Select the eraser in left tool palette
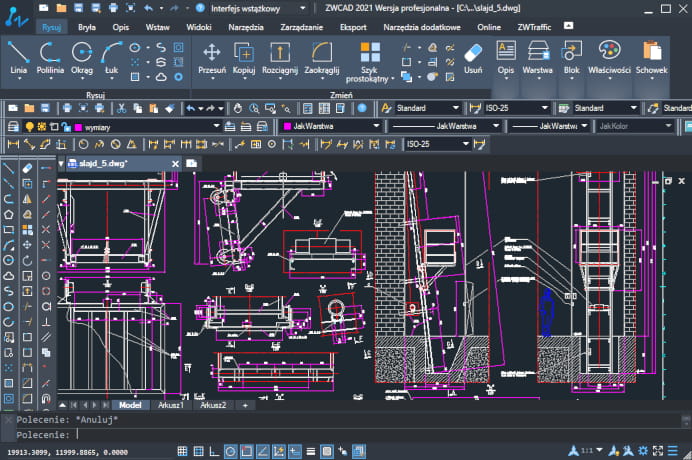Viewport: 692px width, 460px height. (27, 168)
